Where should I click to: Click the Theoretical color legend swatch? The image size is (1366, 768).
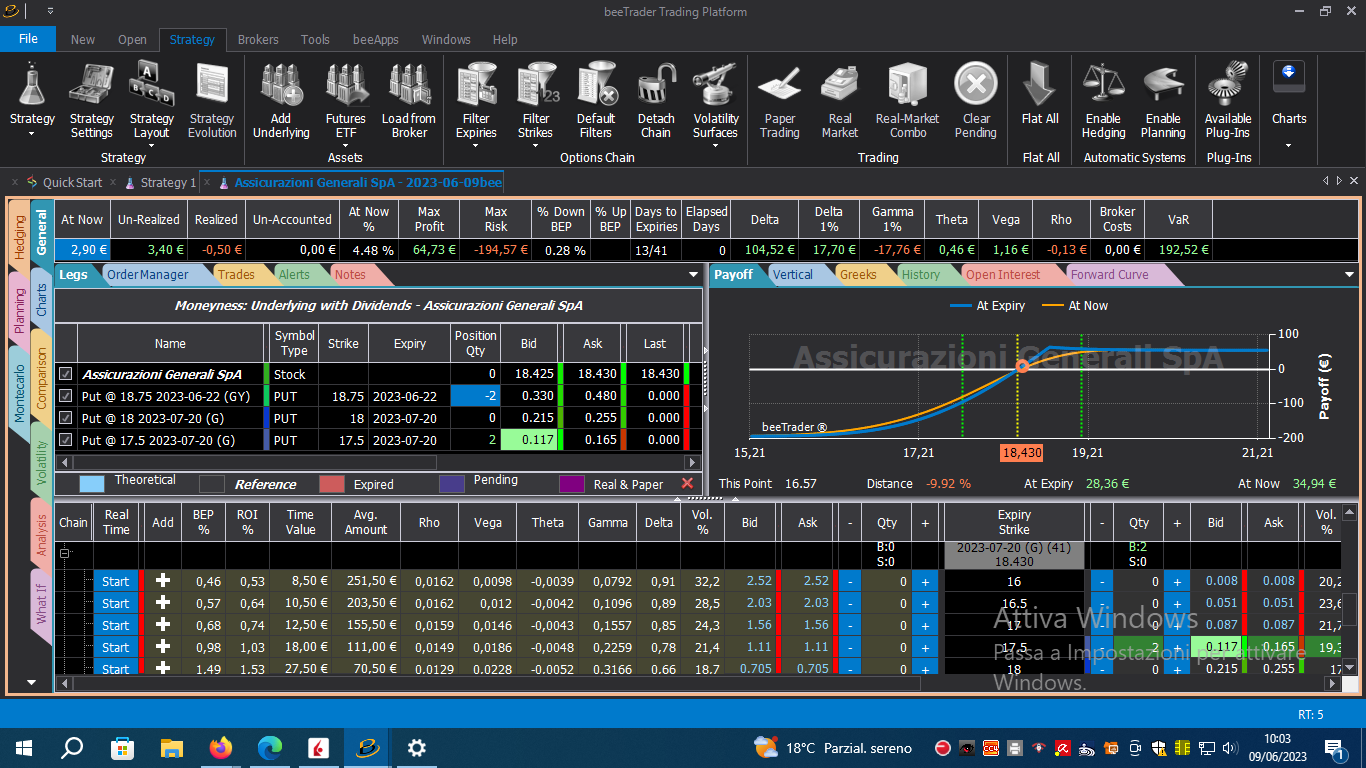click(91, 484)
